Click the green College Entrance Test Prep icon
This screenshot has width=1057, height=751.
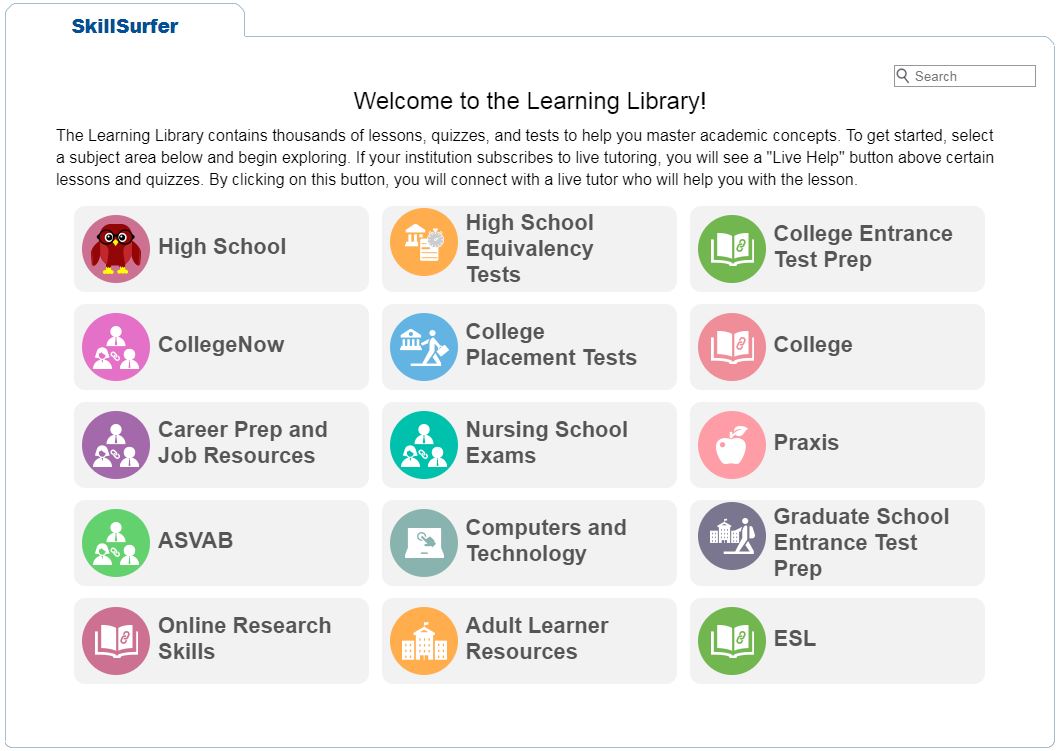(732, 249)
